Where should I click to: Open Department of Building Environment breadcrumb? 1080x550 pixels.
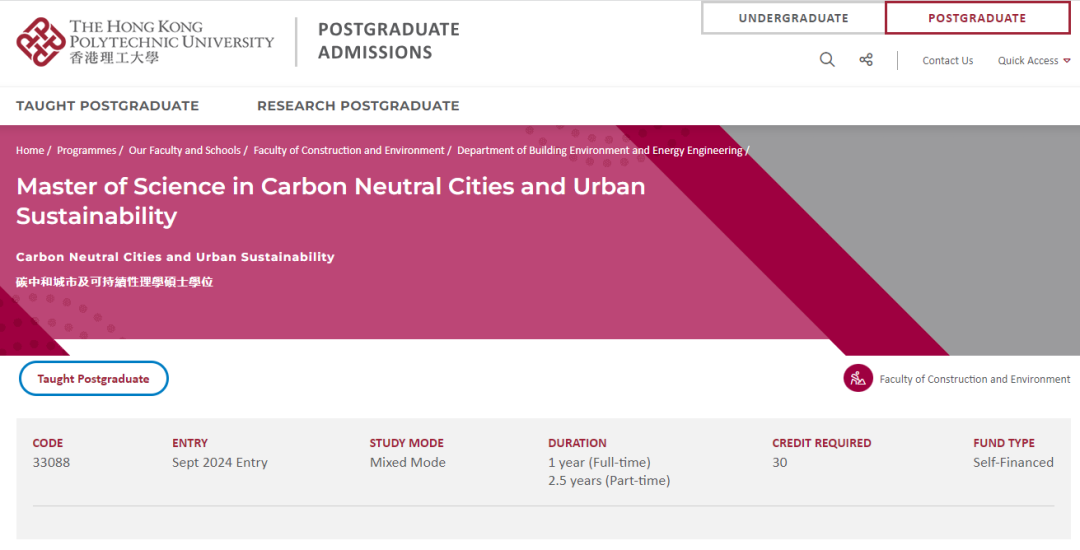tap(600, 150)
